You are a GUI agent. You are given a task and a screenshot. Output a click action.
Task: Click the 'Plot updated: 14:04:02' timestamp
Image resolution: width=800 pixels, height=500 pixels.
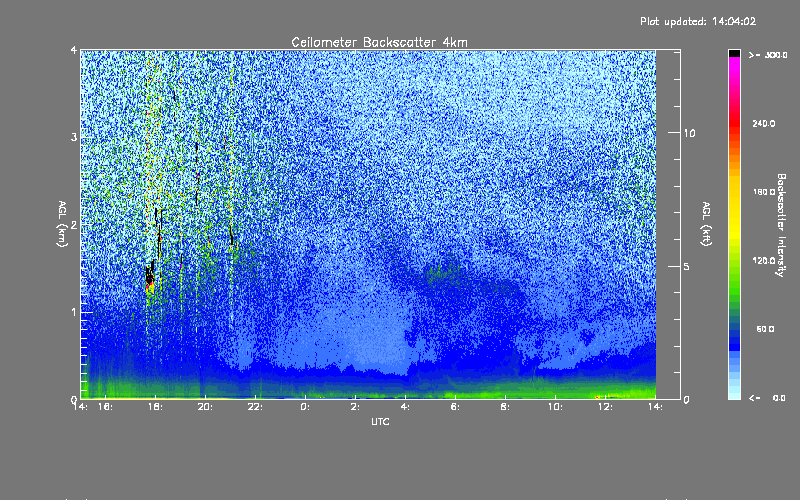(x=698, y=21)
